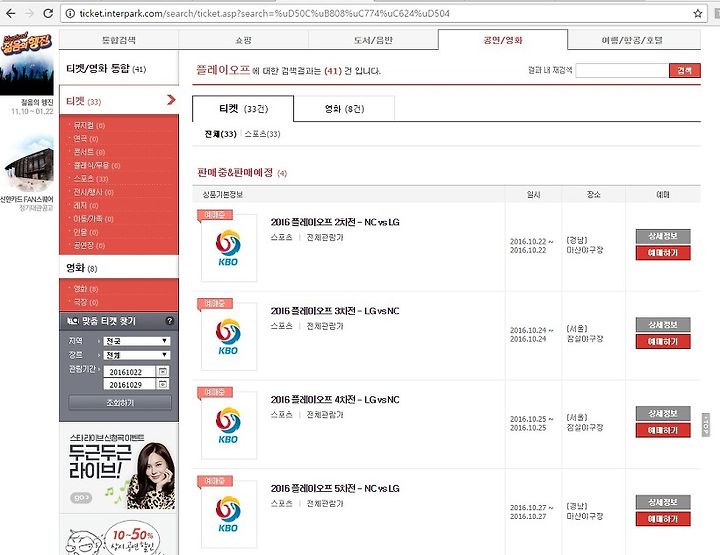
Task: Select 아동/가족 (0) in the sidebar
Action: [93, 219]
